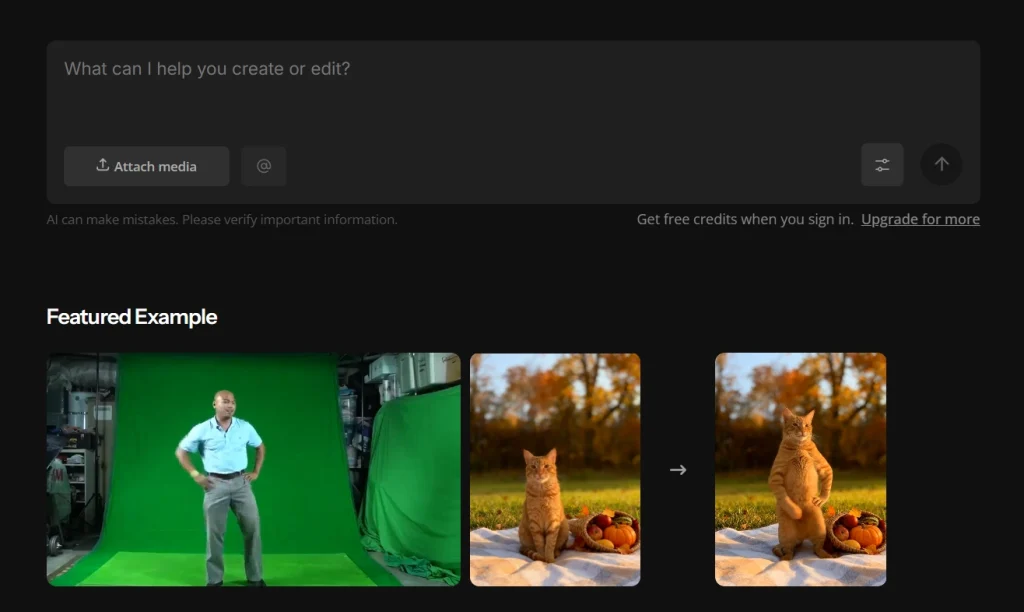Click the 'Get free credits when you sign in' text
Viewport: 1024px width, 612px height.
pos(745,219)
